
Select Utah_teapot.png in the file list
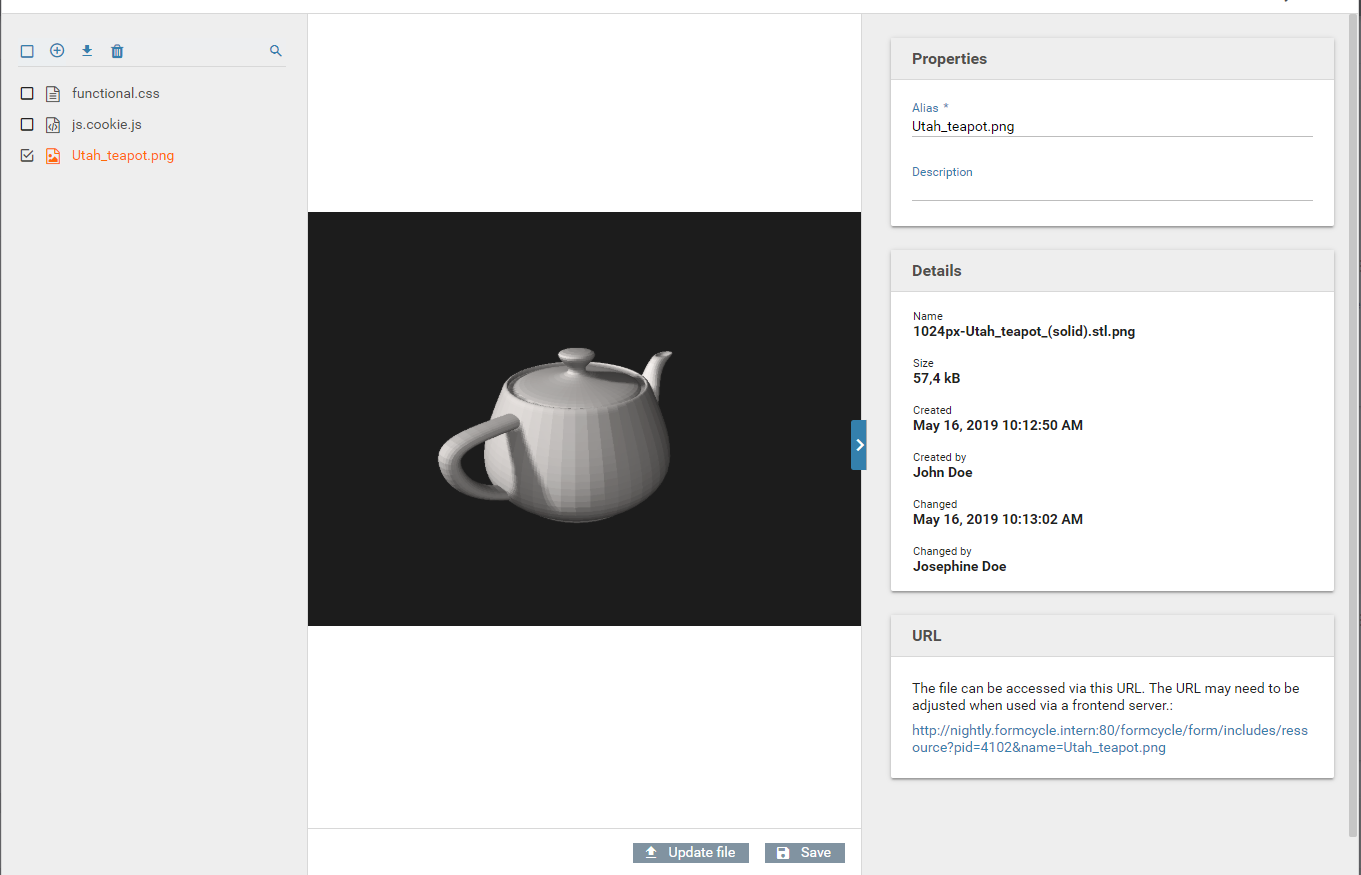click(x=123, y=156)
